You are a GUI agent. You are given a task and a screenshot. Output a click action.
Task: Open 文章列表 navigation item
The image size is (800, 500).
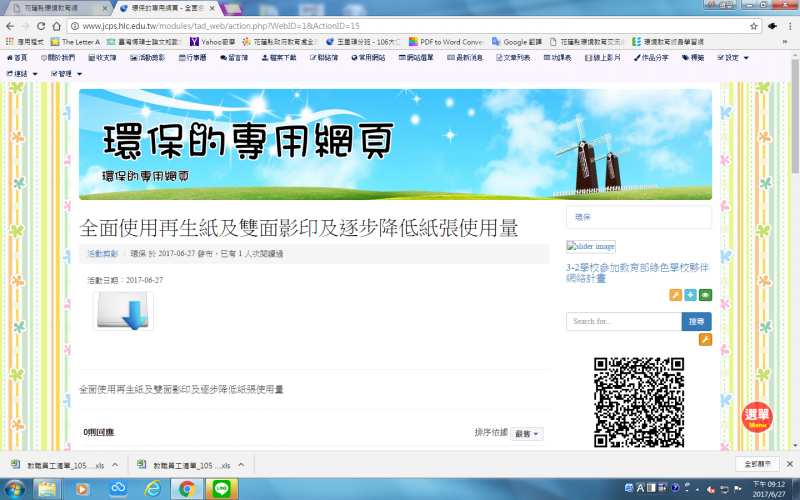513,58
